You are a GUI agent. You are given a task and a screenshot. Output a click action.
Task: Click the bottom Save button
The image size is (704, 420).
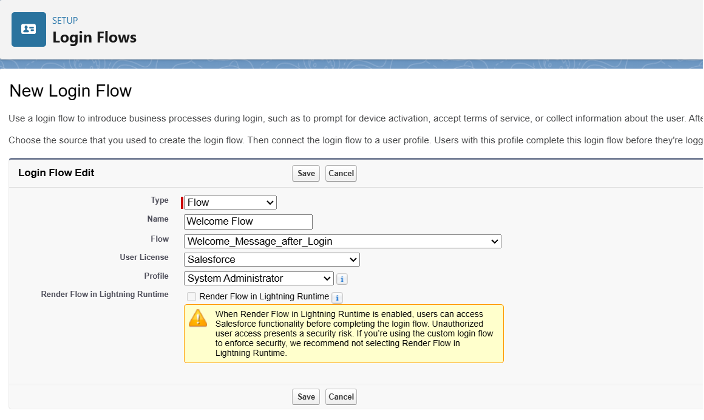coord(306,397)
